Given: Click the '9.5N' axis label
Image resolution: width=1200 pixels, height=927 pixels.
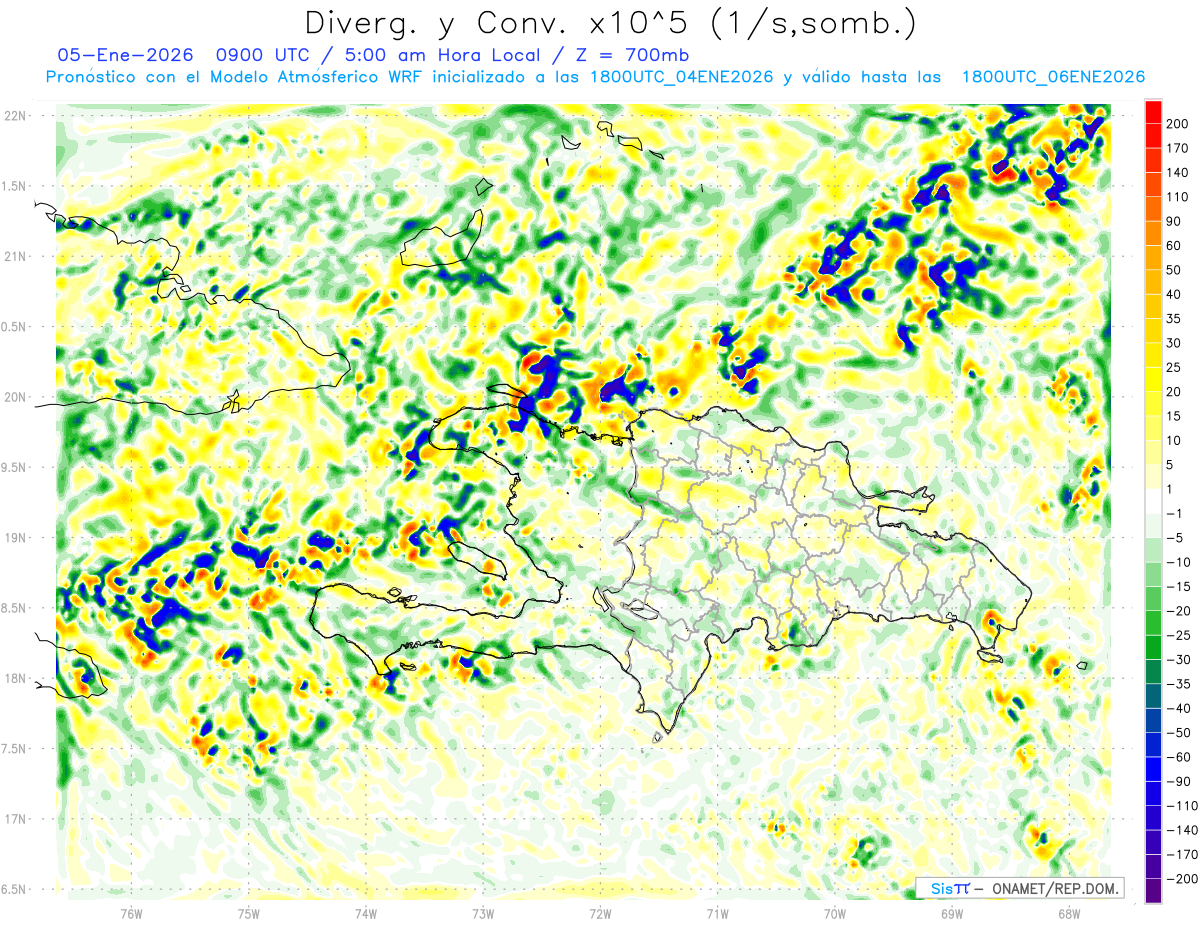Looking at the screenshot, I should pos(15,467).
